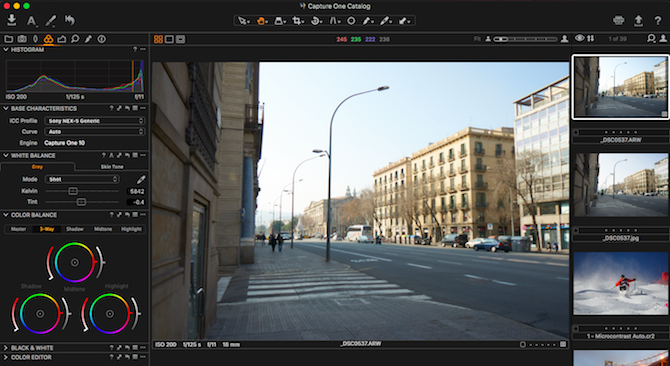Open the Curve Auto dropdown
This screenshot has height=366, width=670.
[94, 132]
